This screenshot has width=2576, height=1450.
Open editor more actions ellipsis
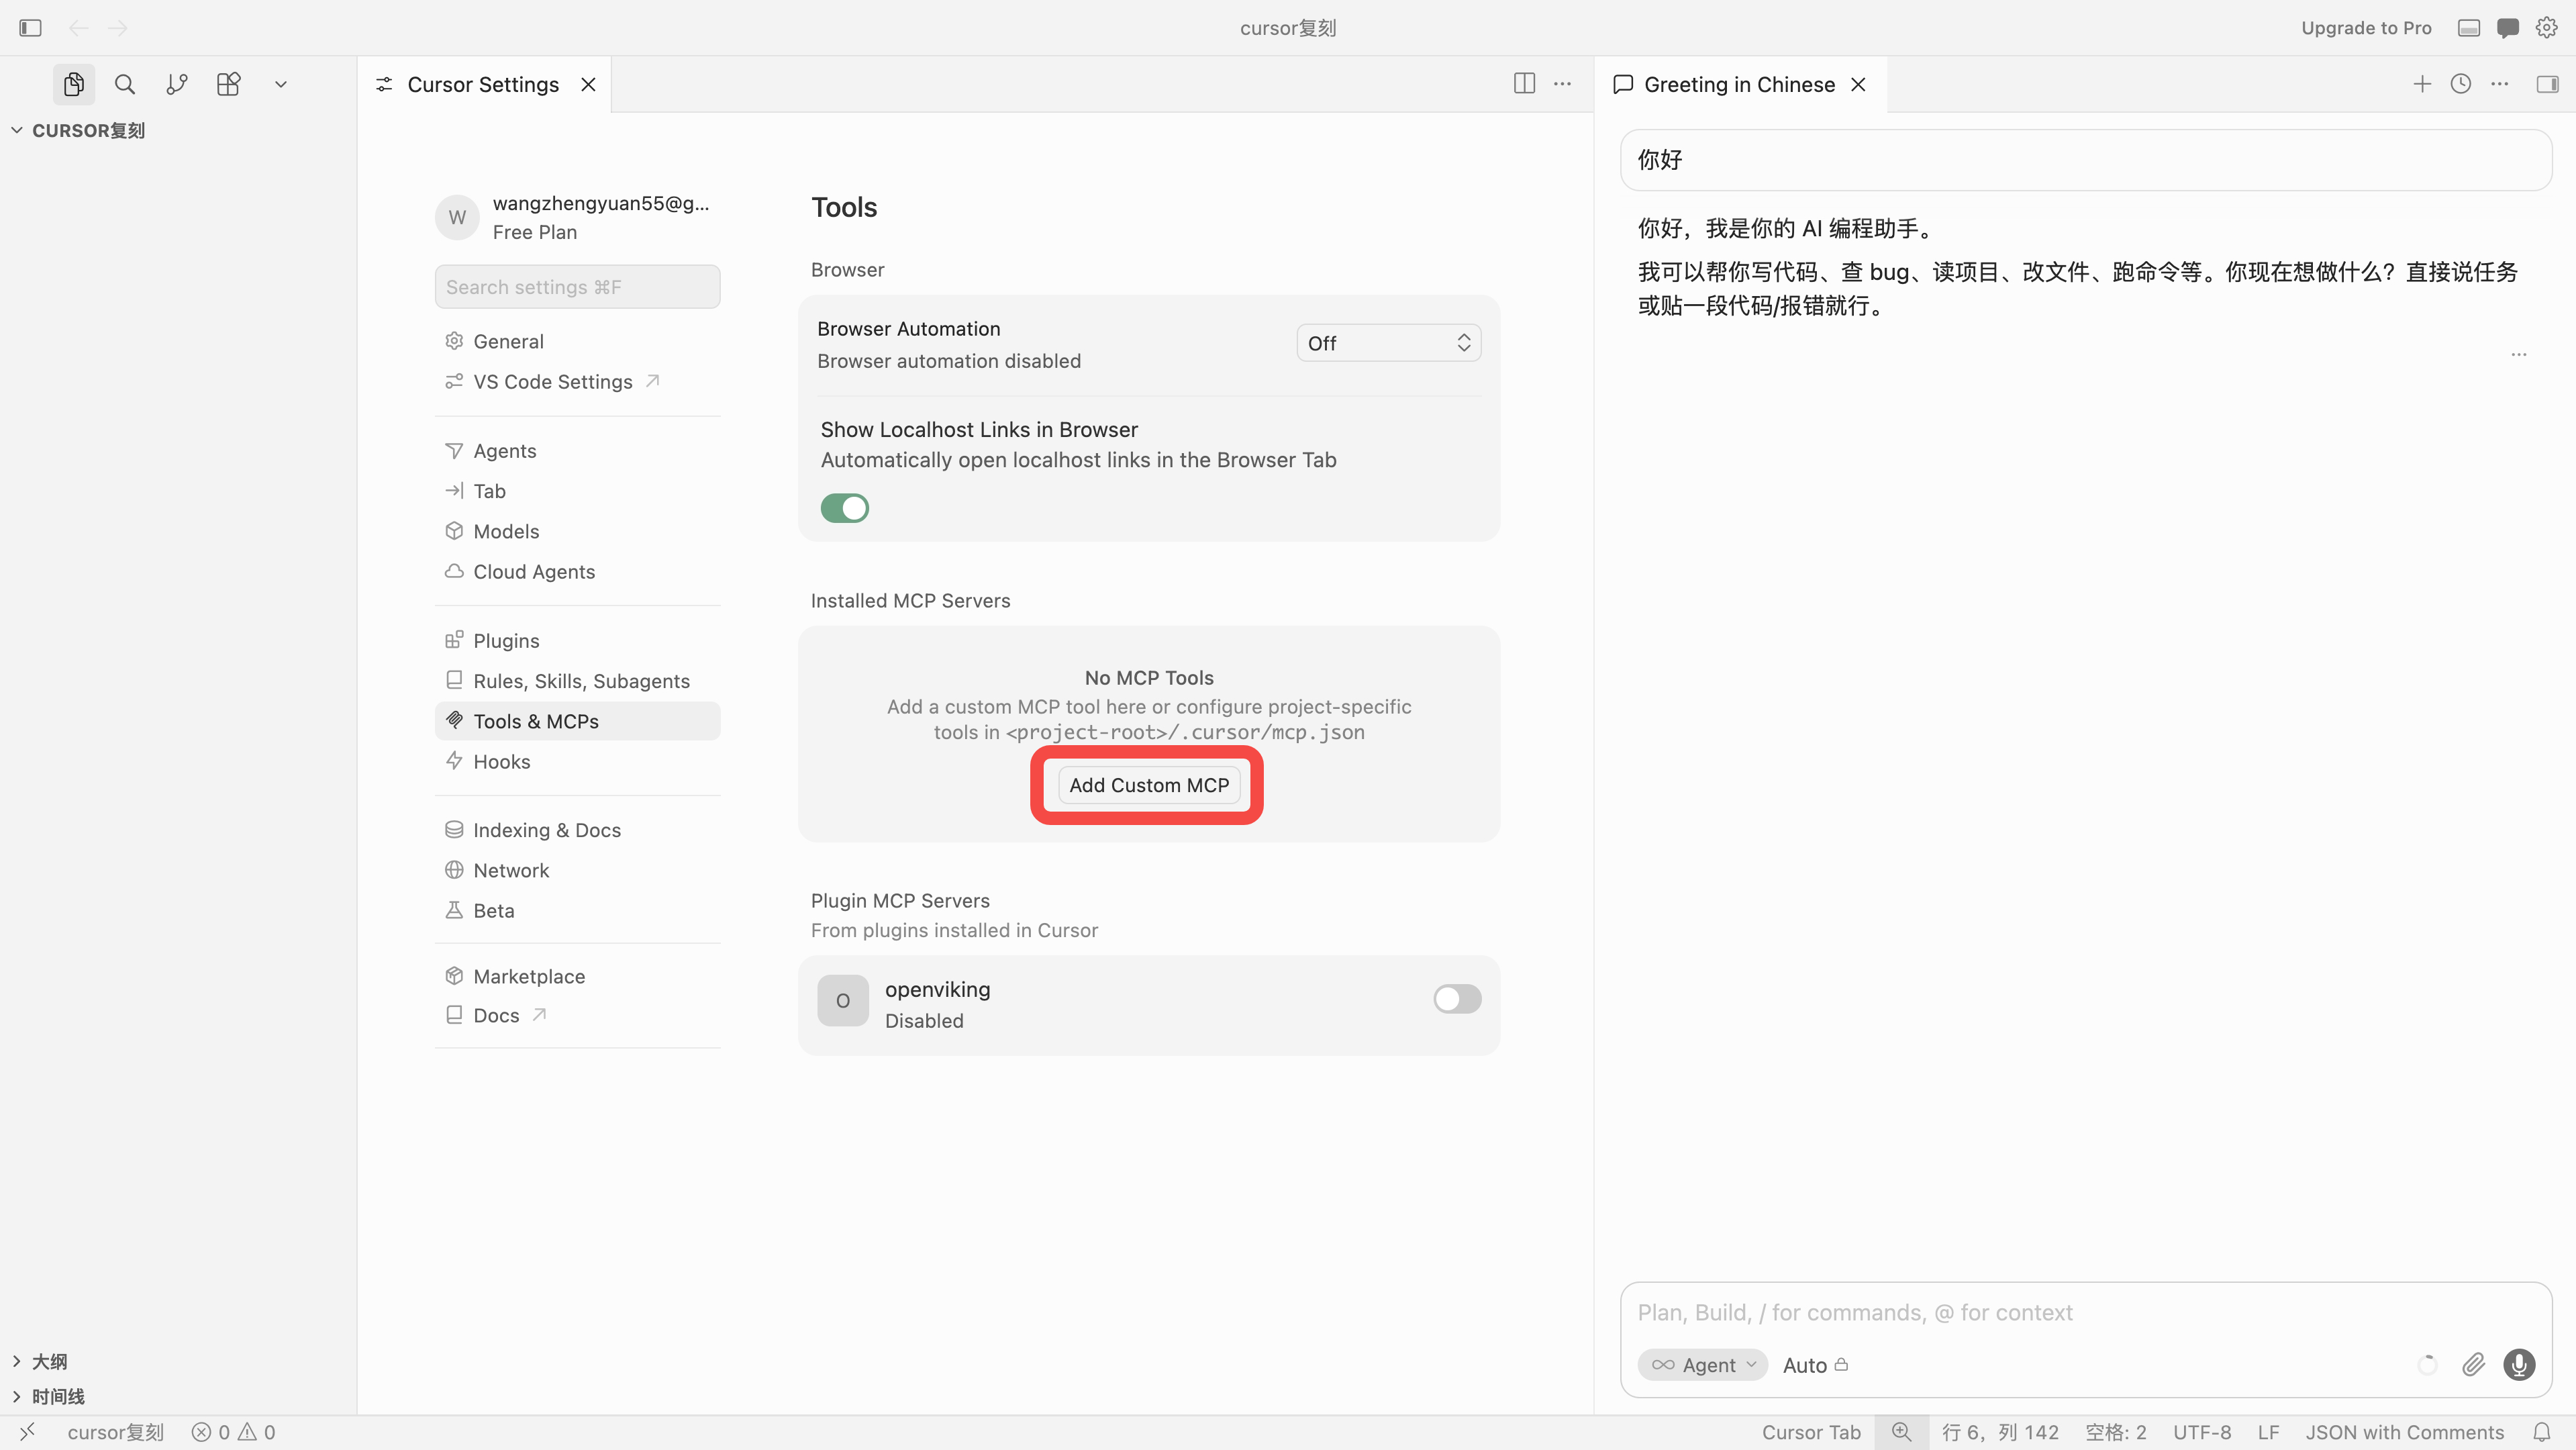pos(1563,84)
